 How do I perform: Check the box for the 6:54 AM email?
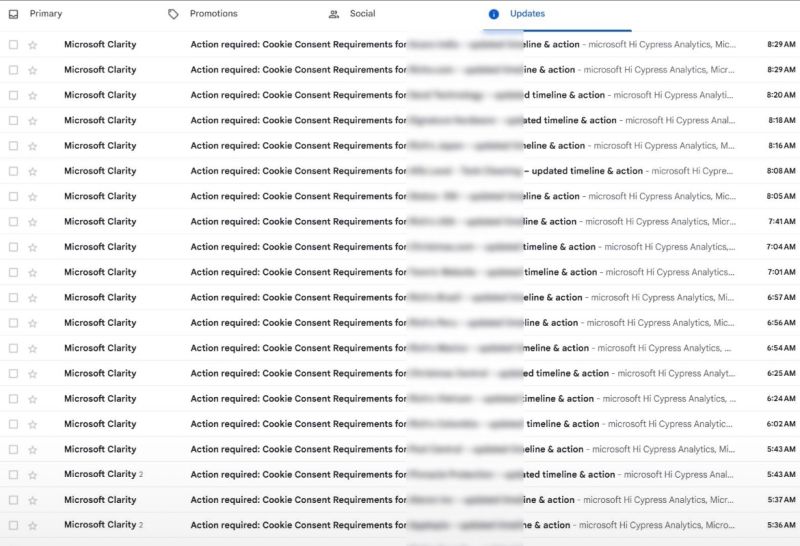pyautogui.click(x=13, y=348)
